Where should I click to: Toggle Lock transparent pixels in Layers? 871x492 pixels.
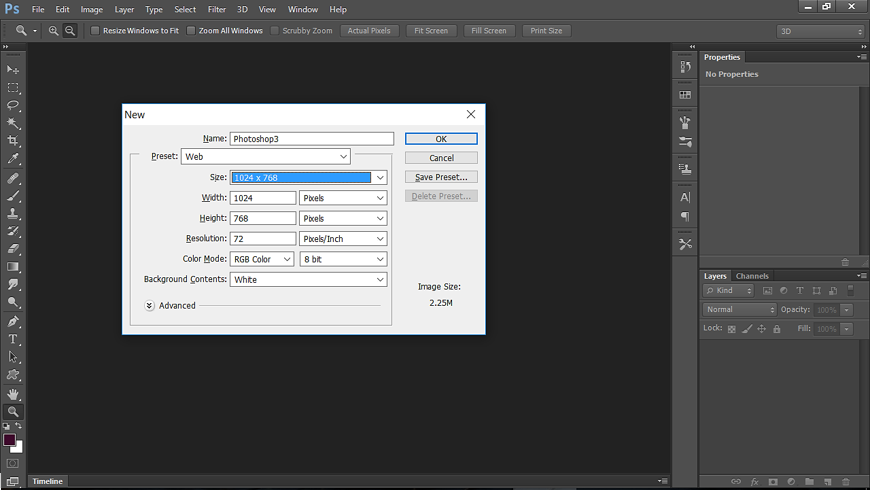(732, 329)
